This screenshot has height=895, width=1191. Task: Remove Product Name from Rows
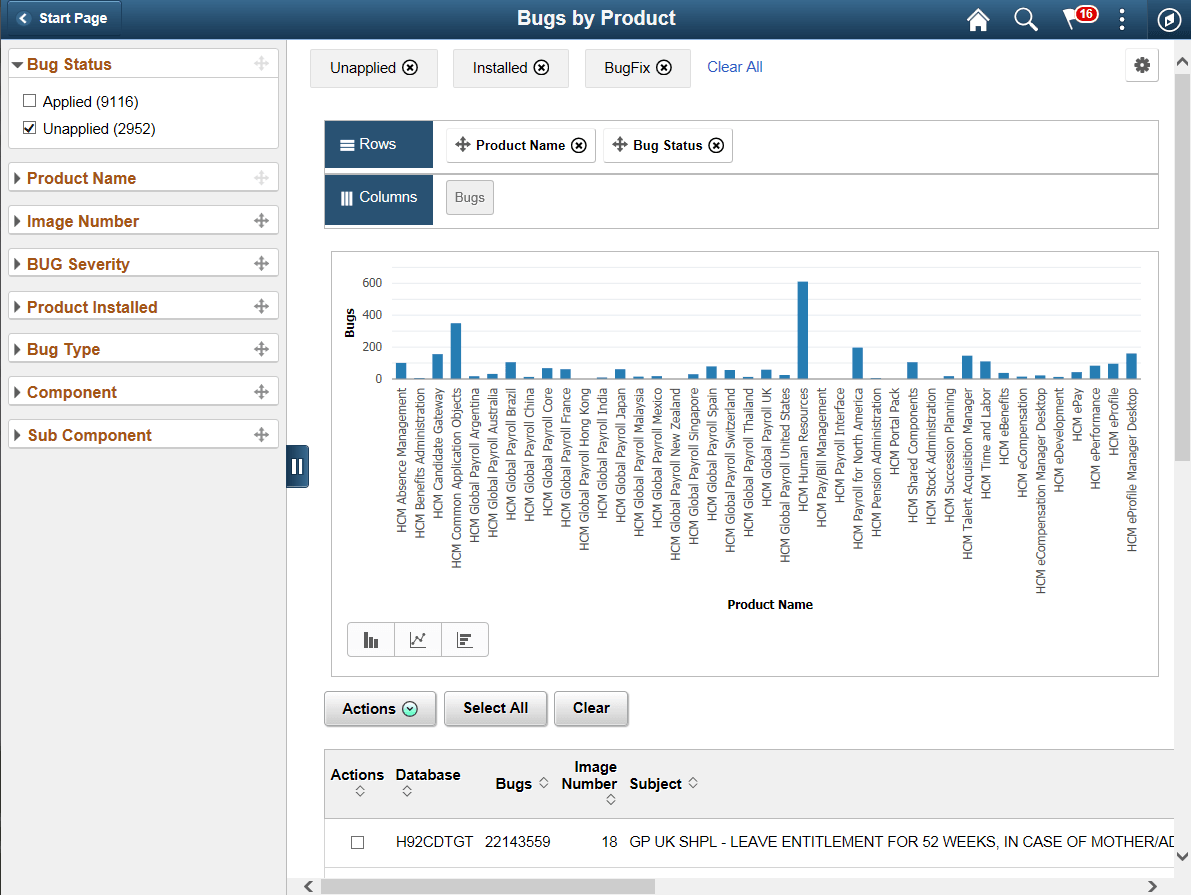click(579, 145)
